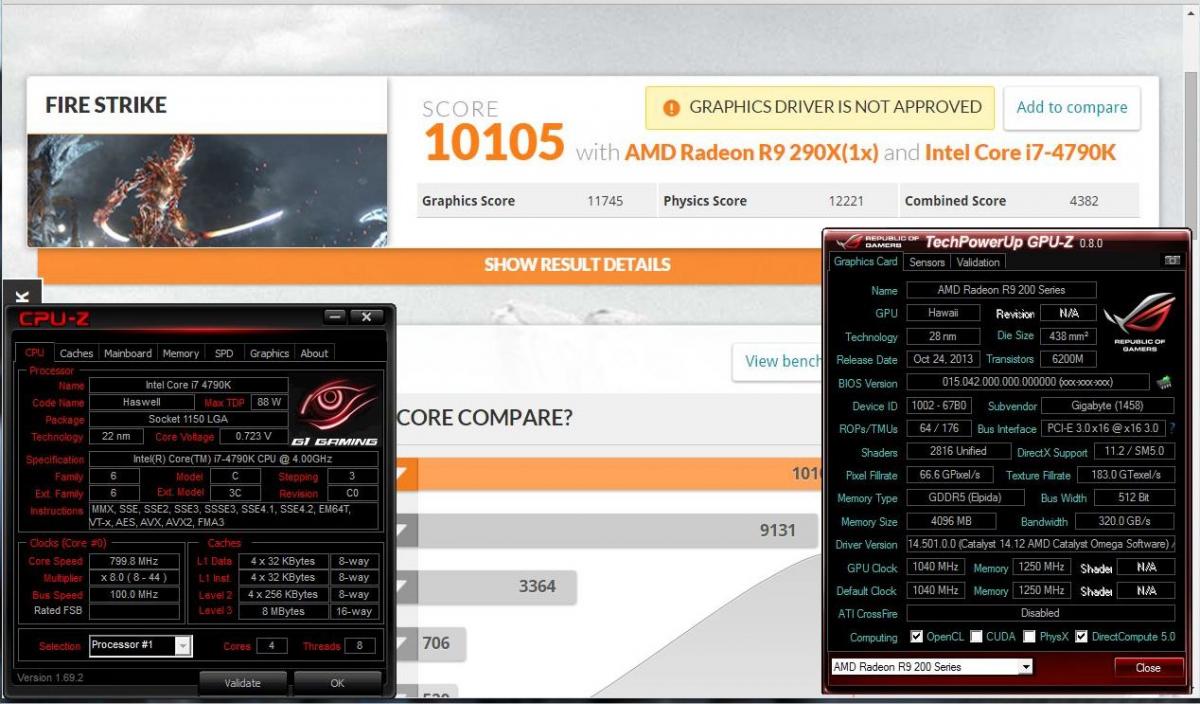Click the warning icon in driver not approved notice
This screenshot has width=1200, height=704.
671,107
